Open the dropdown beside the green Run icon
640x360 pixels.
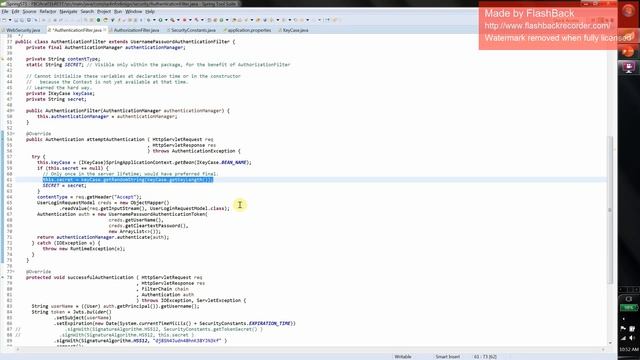pyautogui.click(x=166, y=20)
